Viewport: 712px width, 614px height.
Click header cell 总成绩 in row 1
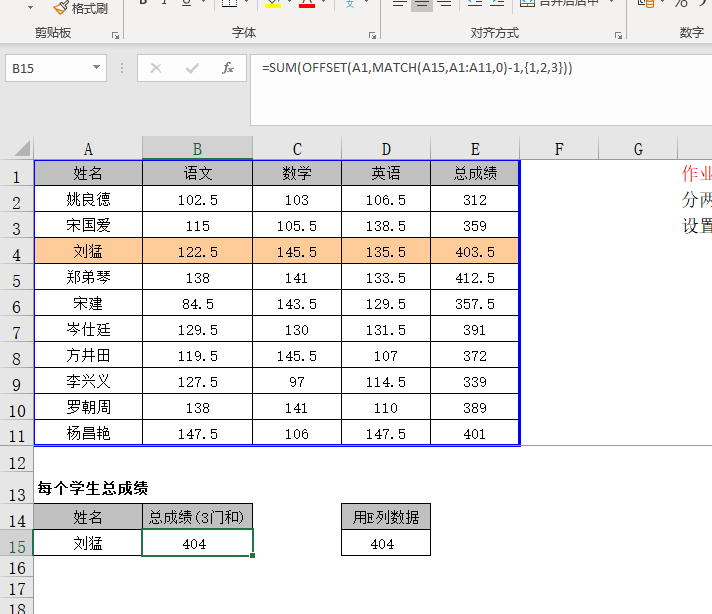point(475,173)
